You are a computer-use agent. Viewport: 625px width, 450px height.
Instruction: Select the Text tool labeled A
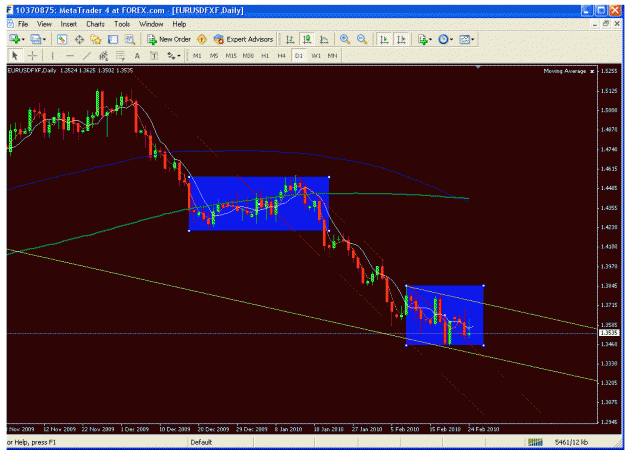[x=137, y=55]
